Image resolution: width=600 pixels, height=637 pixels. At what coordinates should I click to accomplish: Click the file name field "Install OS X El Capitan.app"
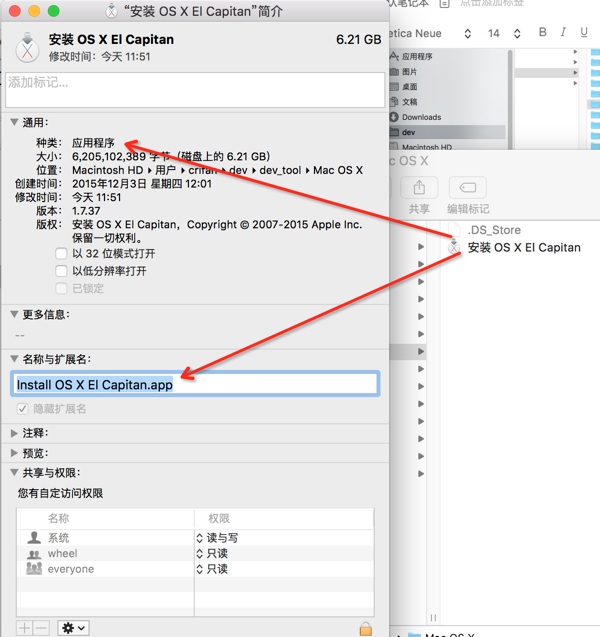tap(195, 384)
